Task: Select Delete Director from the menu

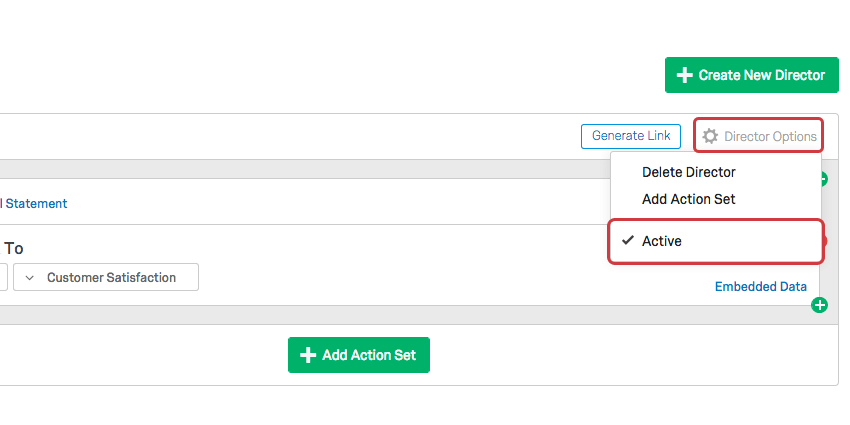Action: (x=688, y=172)
